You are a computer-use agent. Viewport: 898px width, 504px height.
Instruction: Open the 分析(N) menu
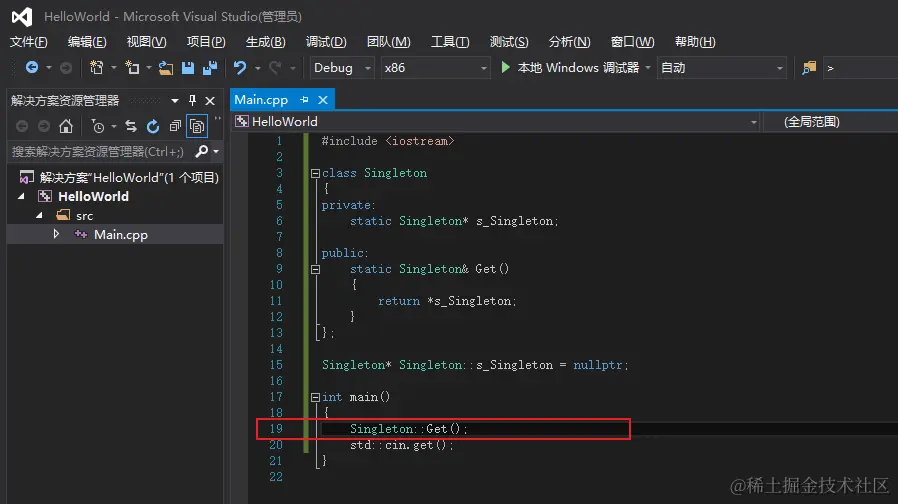[569, 42]
